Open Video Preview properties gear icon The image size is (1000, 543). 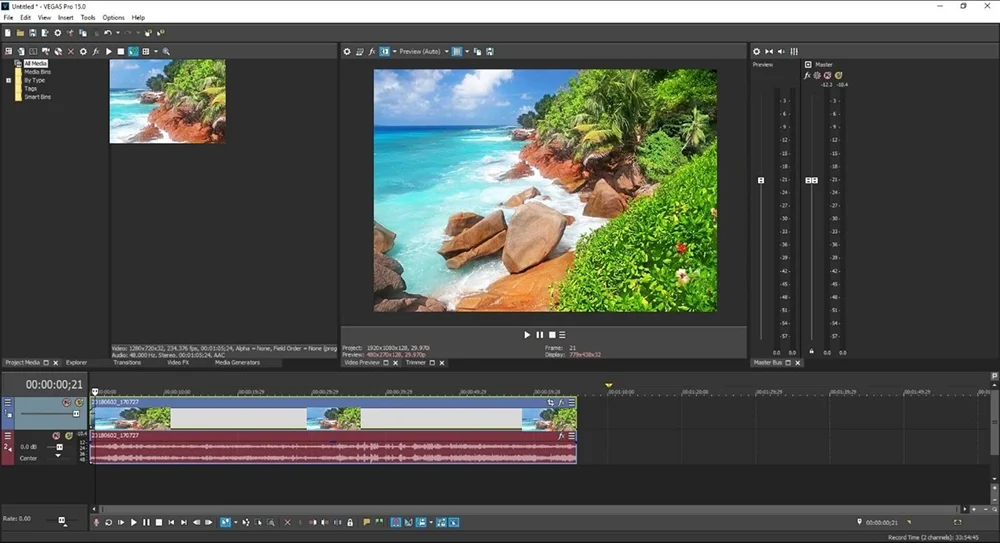point(347,52)
